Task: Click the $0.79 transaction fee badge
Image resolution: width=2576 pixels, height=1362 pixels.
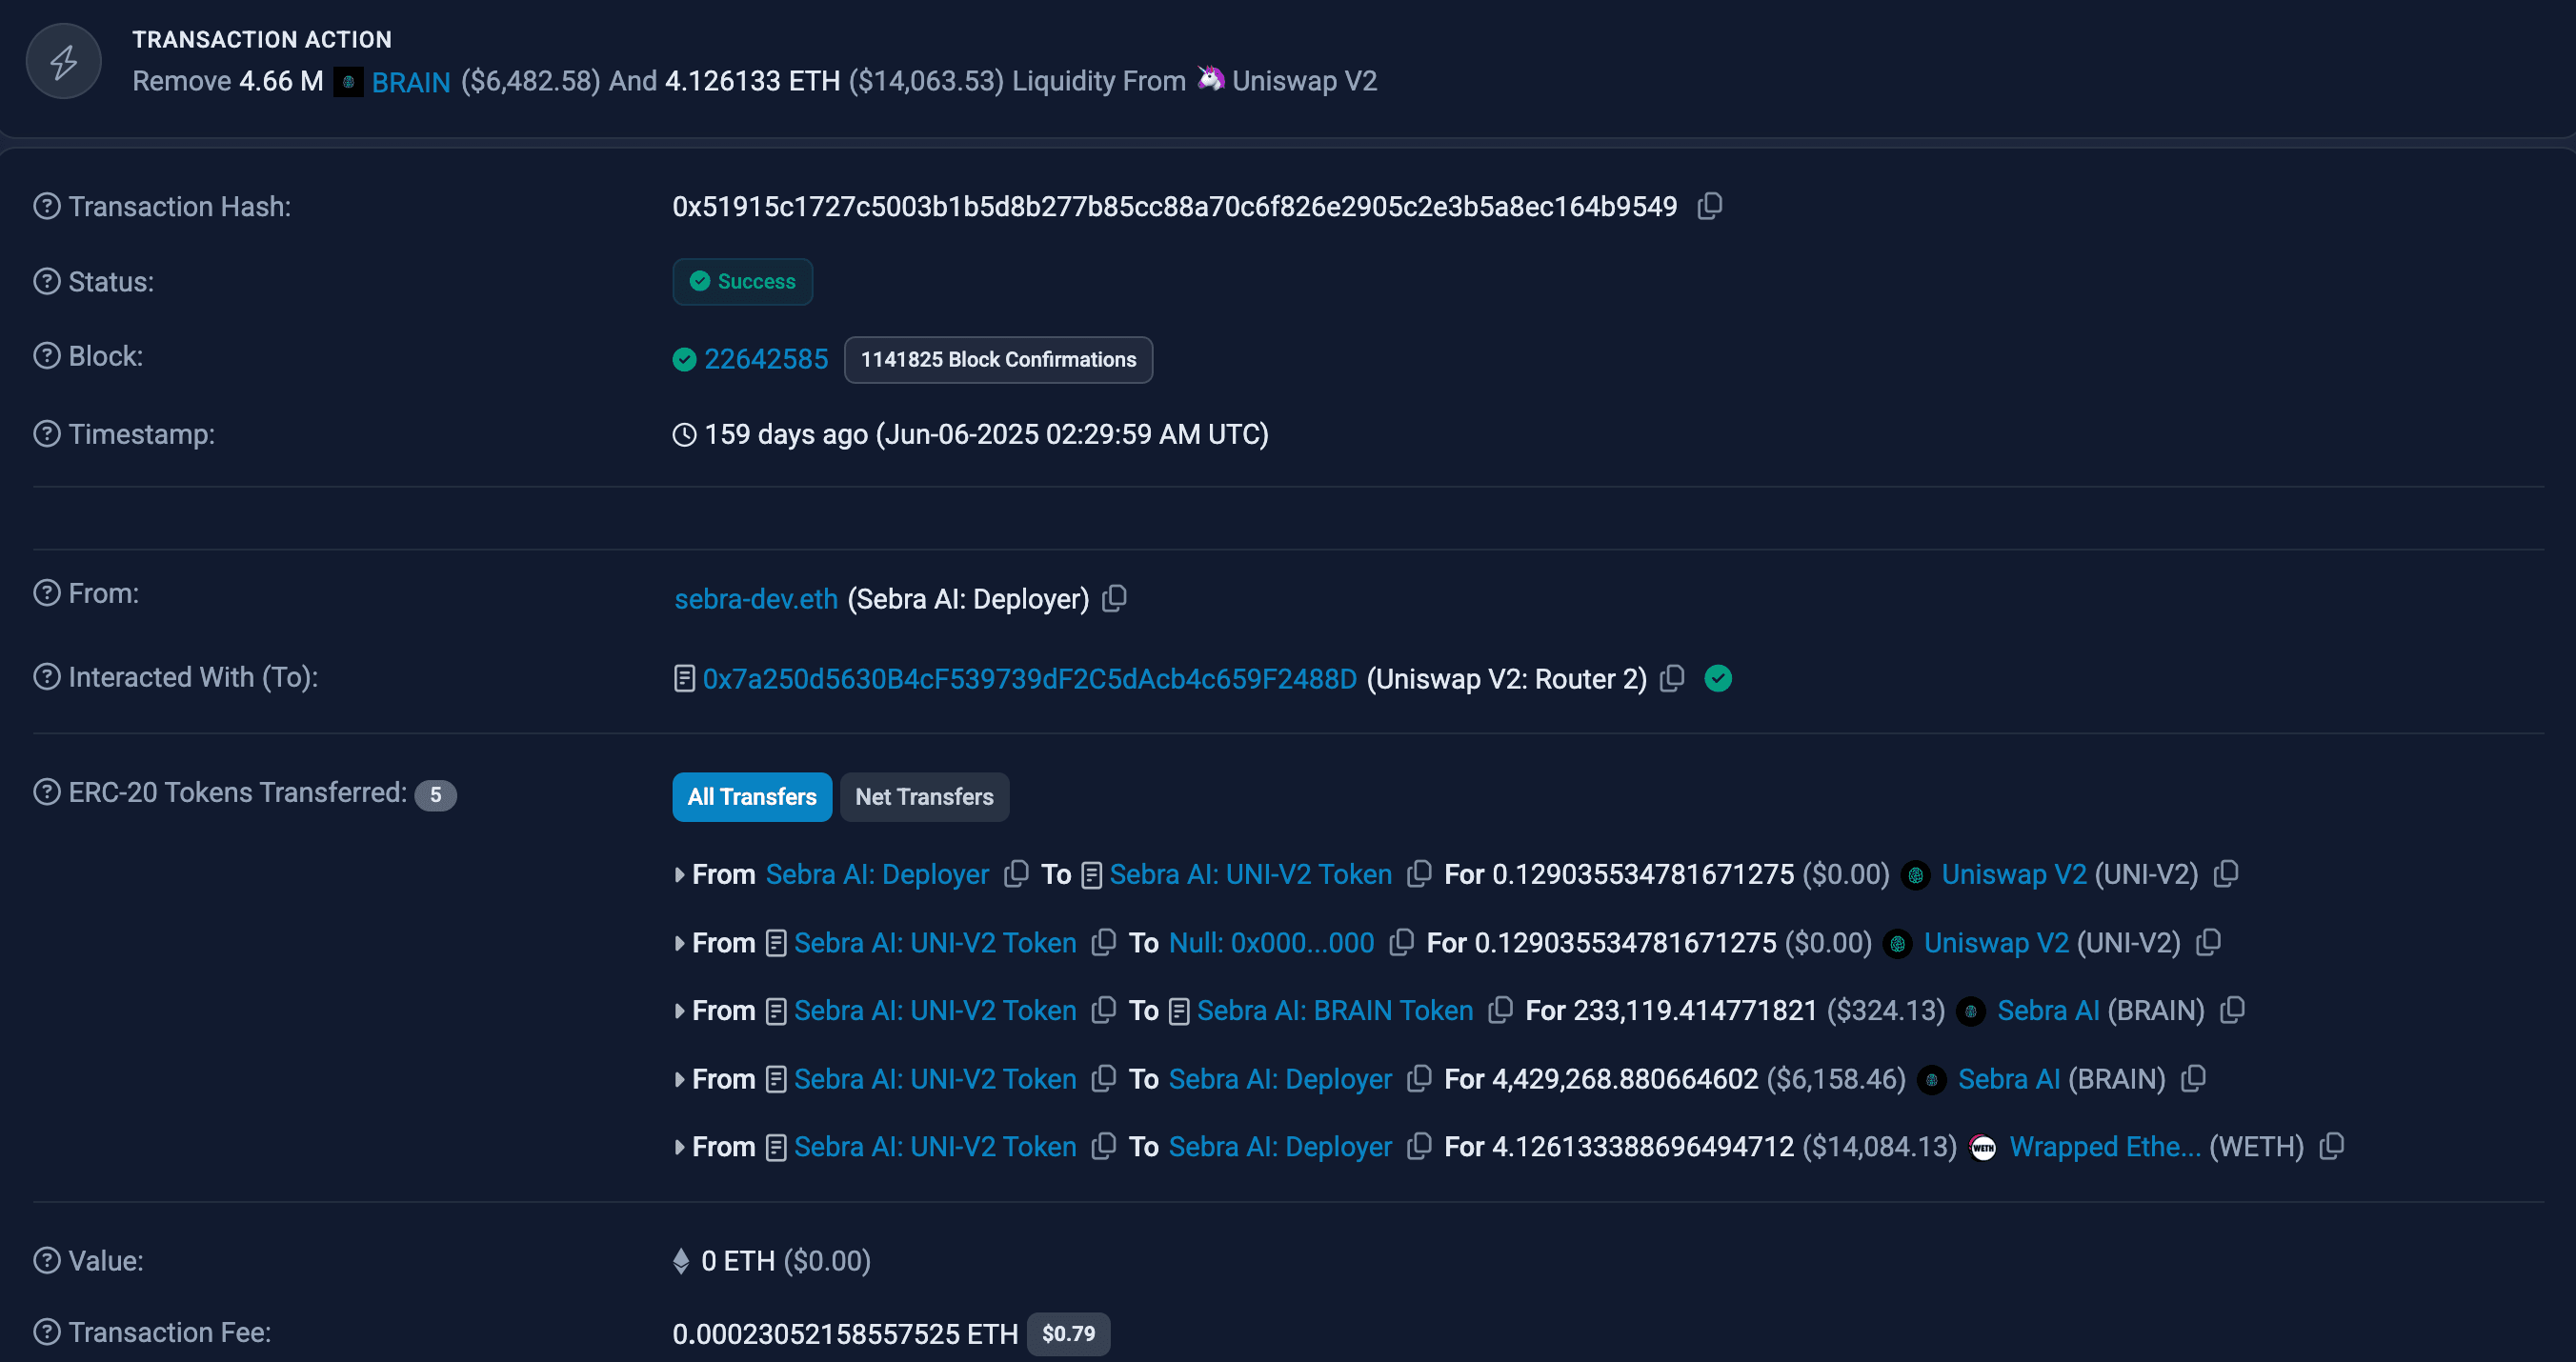Action: click(x=1068, y=1334)
